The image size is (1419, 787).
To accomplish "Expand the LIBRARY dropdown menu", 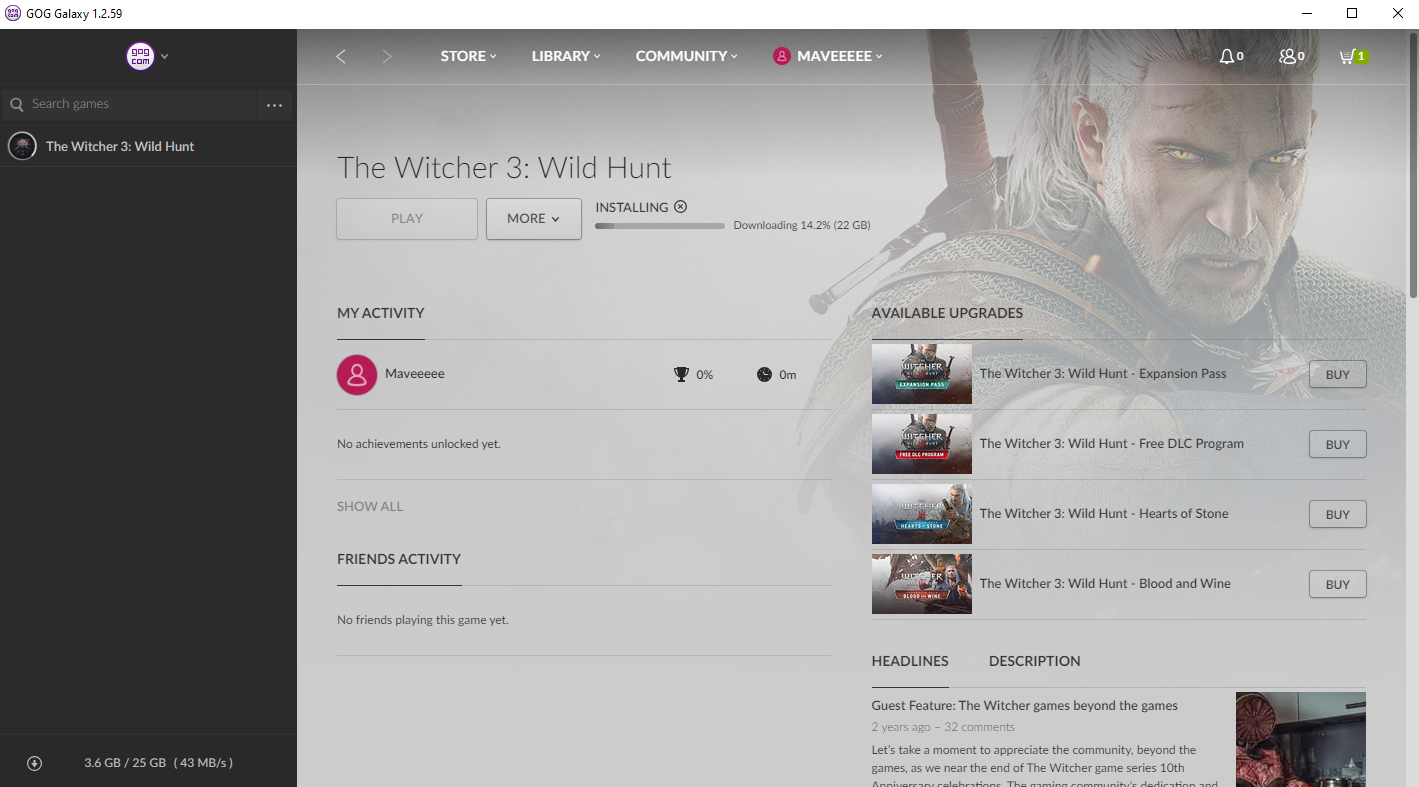I will point(565,56).
